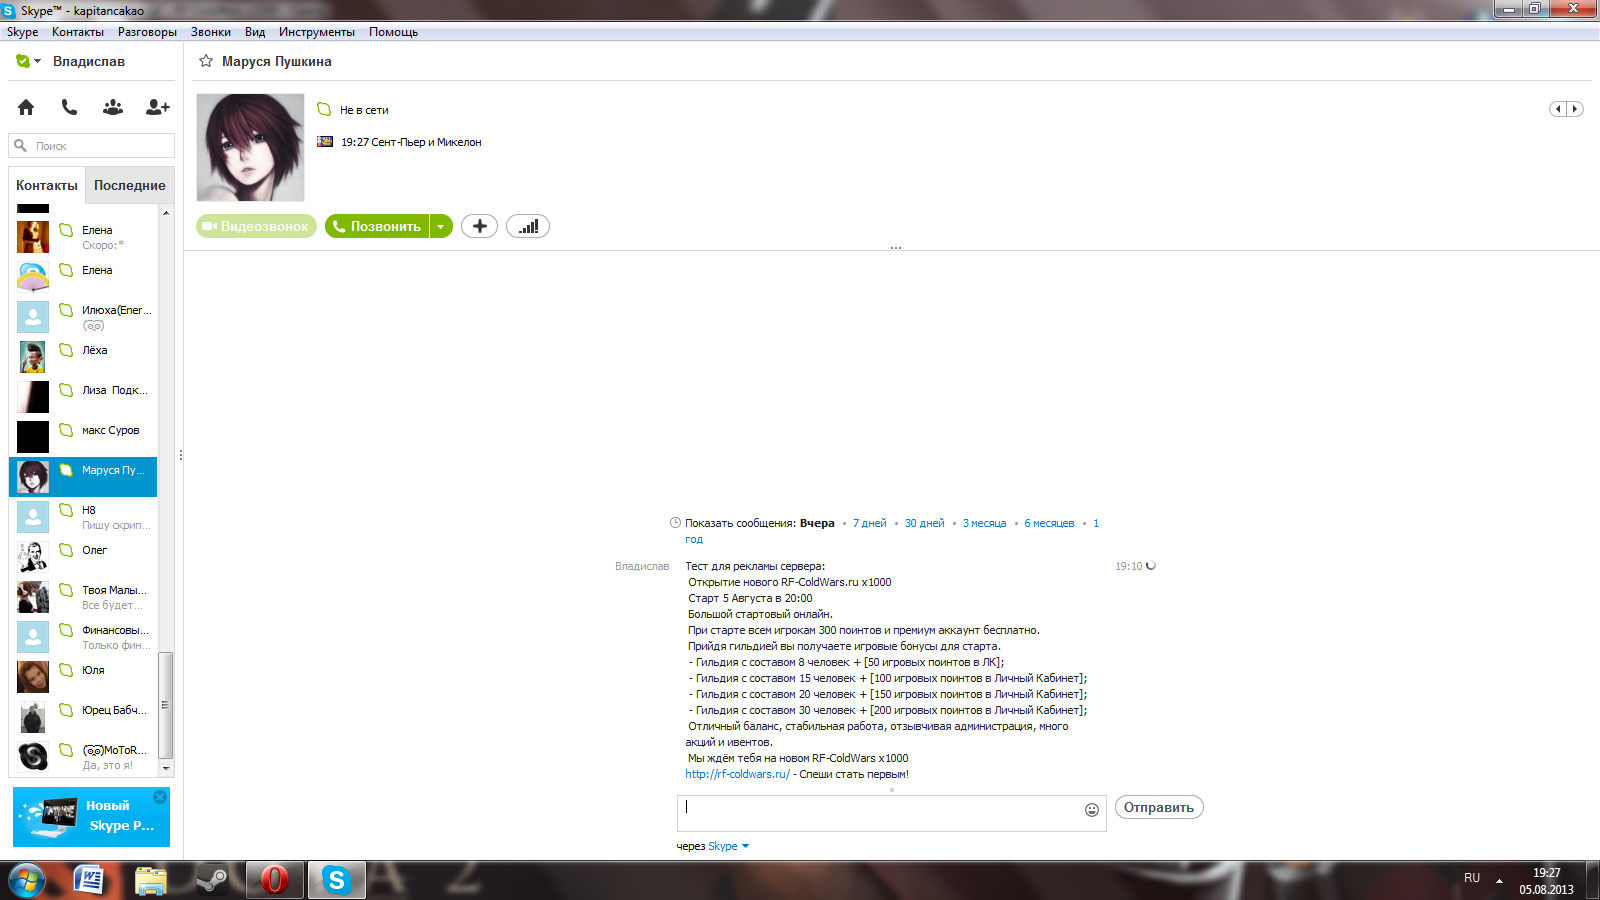Open the Инструменты menu
The image size is (1600, 900).
[x=317, y=32]
